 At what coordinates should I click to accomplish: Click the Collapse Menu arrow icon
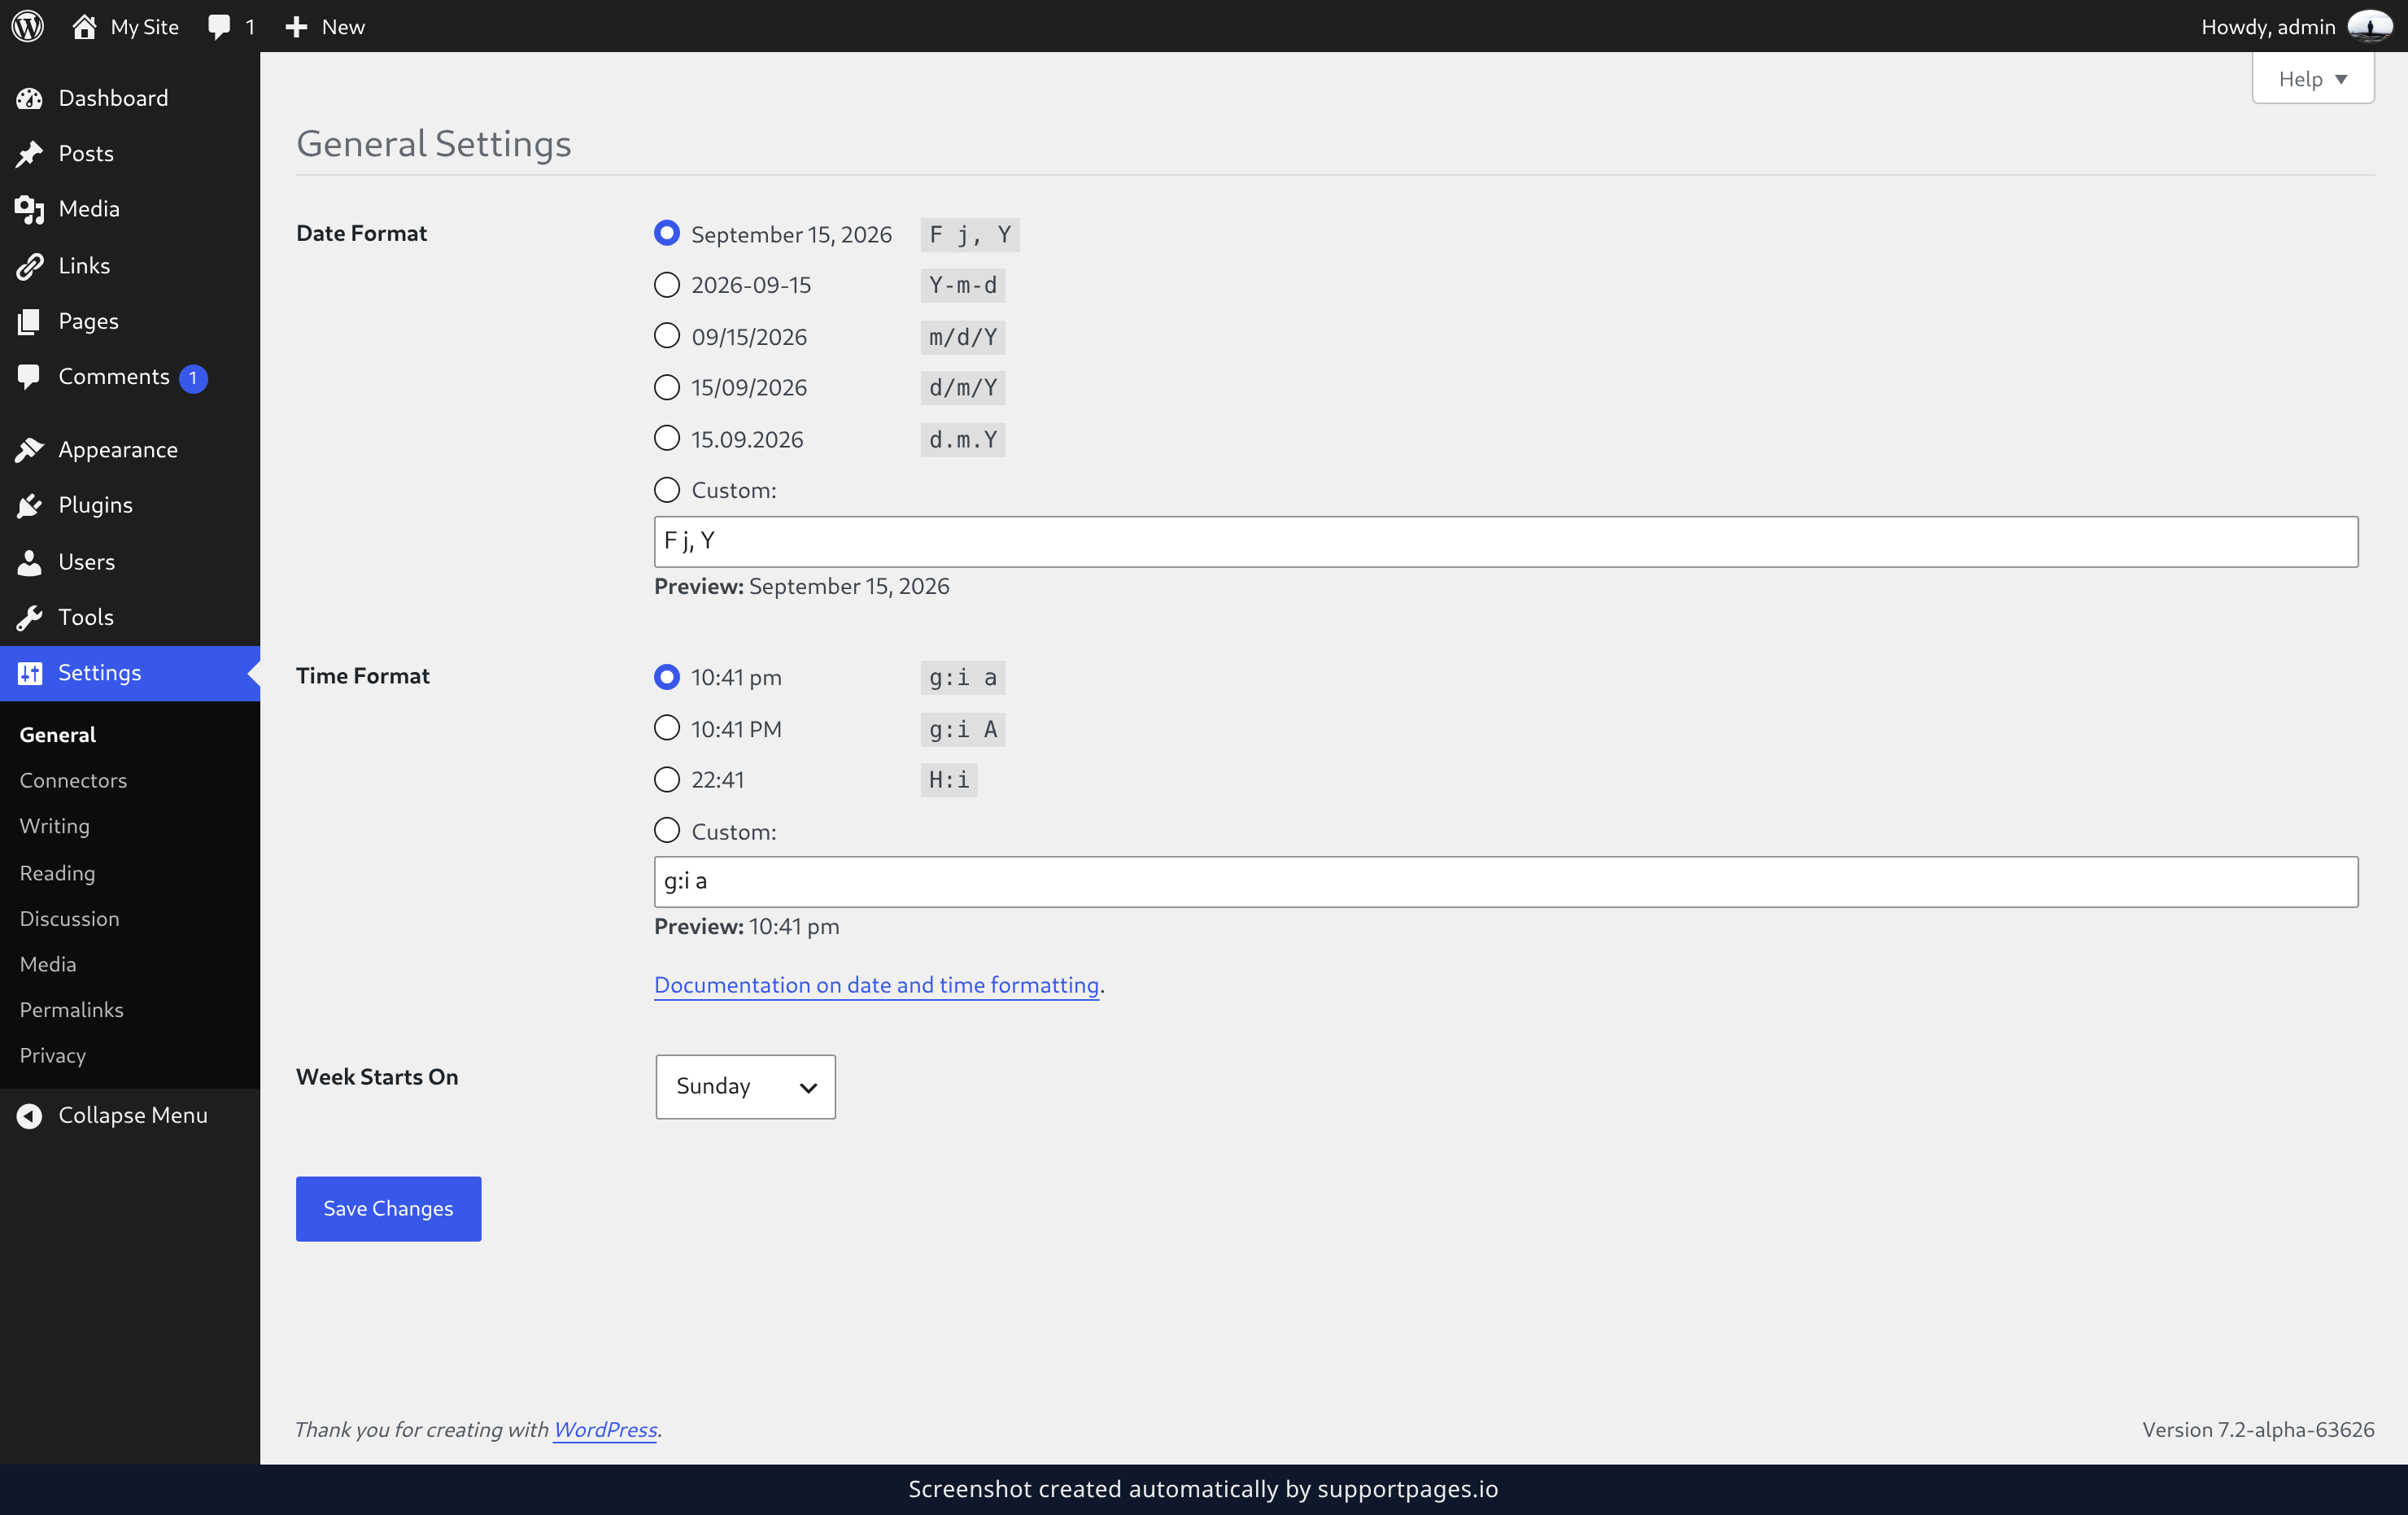30,1115
